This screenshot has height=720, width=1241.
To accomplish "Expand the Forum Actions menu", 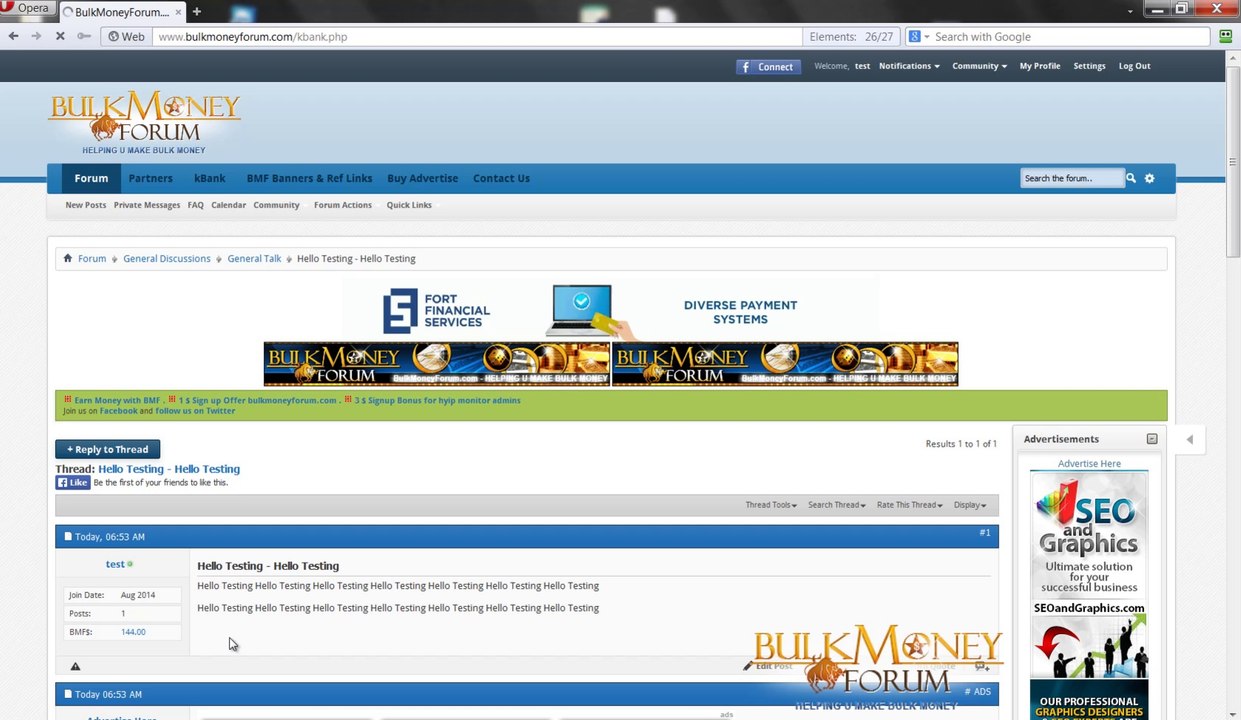I will pyautogui.click(x=343, y=205).
